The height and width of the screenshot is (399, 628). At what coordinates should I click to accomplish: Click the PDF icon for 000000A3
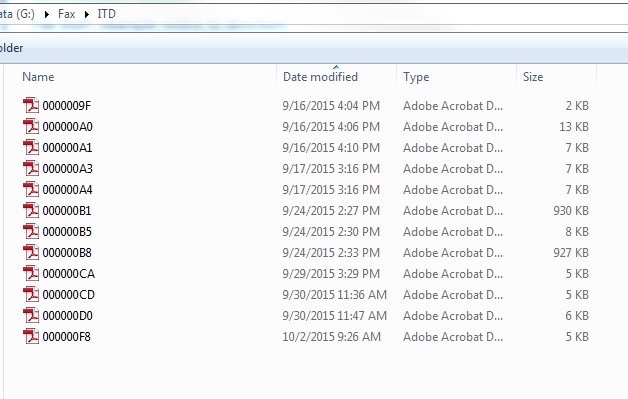point(31,169)
